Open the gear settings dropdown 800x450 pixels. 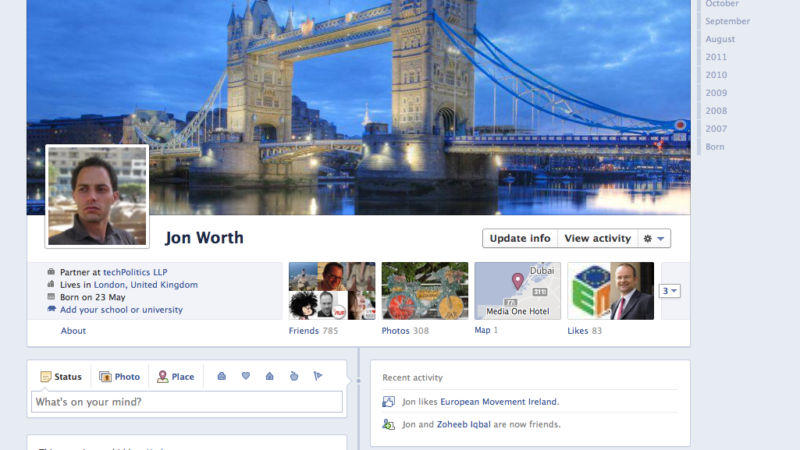click(x=655, y=238)
